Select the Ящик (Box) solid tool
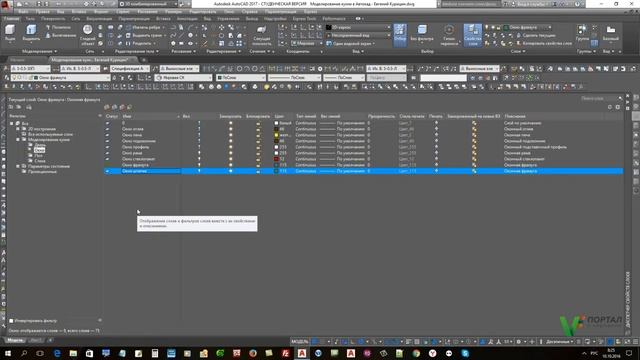Viewport: 640px width, 360px height. click(10, 33)
